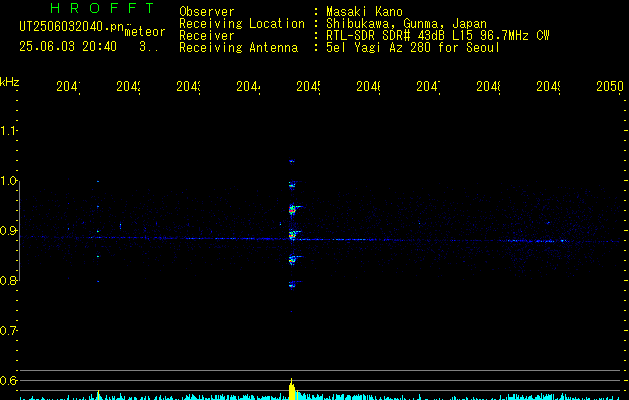Click the 1.1 kHz axis tick label

point(8,131)
